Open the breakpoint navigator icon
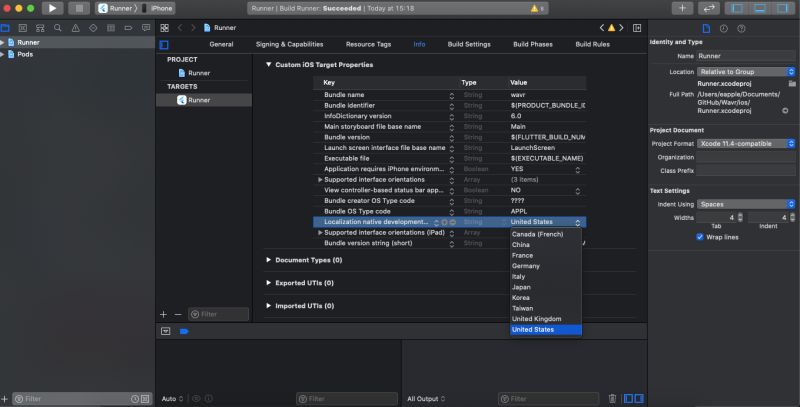Screen dimensions: 800x407 (128, 28)
